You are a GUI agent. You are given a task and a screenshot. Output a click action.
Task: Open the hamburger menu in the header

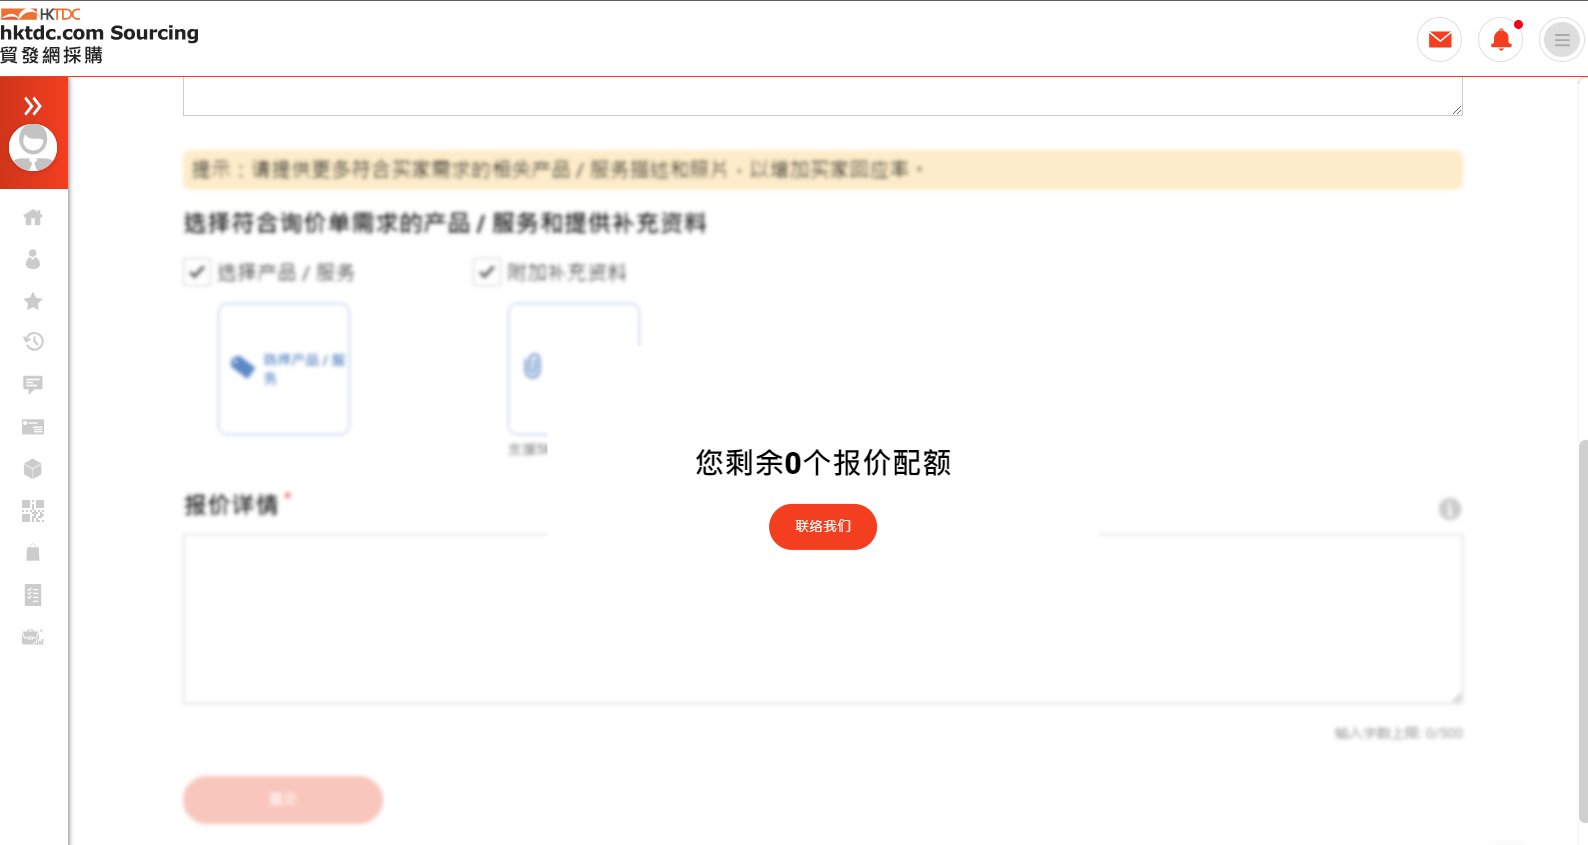(1562, 40)
